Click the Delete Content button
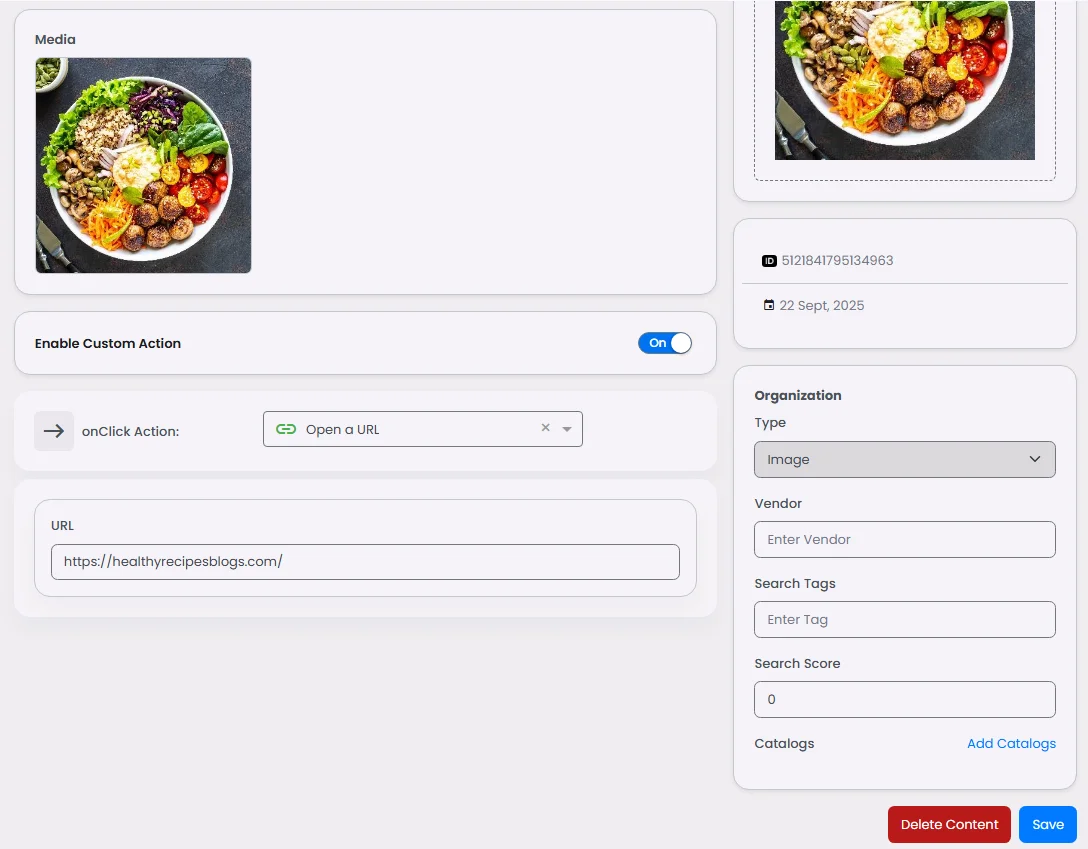Viewport: 1088px width, 849px height. click(949, 825)
